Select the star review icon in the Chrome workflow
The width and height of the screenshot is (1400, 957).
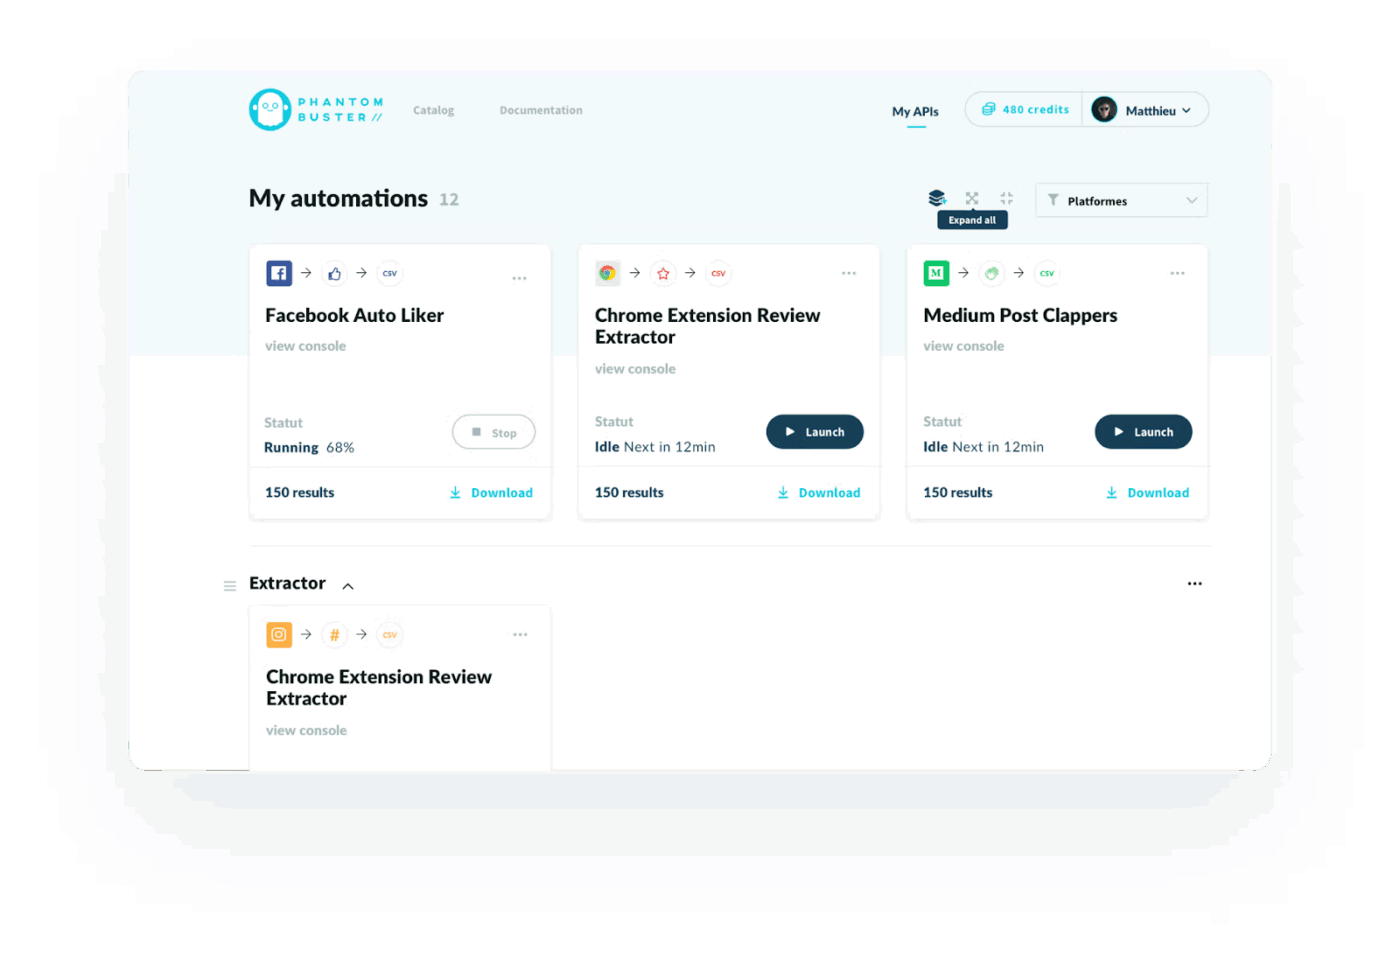pos(663,273)
